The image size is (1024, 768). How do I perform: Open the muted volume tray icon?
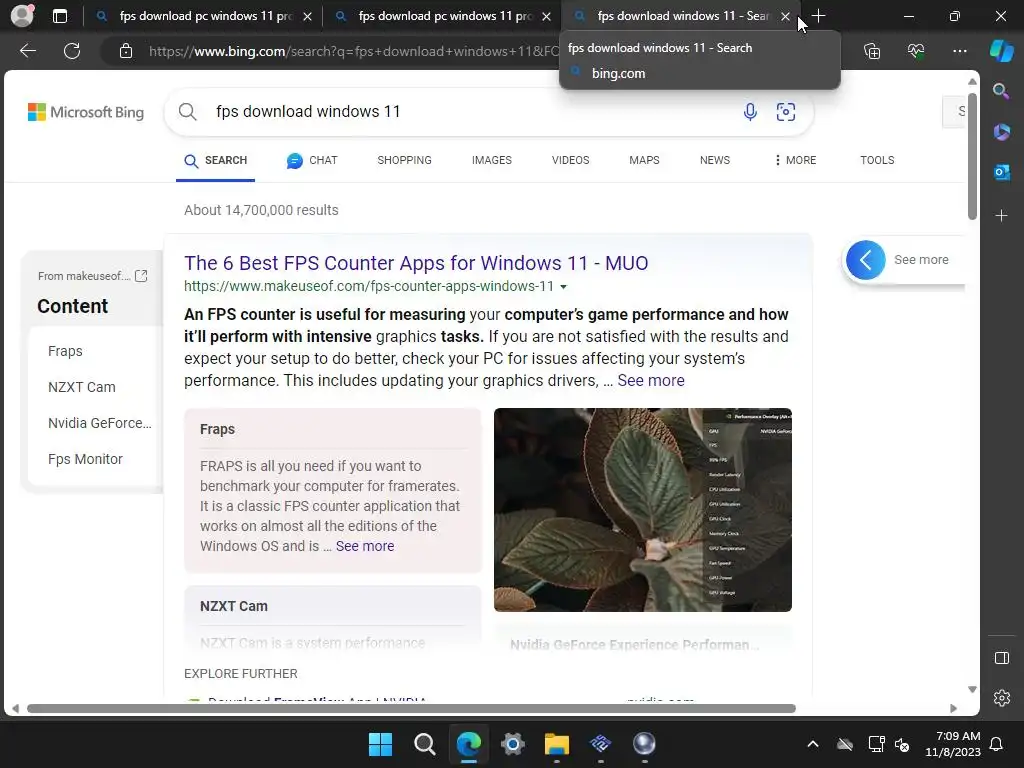tap(902, 744)
